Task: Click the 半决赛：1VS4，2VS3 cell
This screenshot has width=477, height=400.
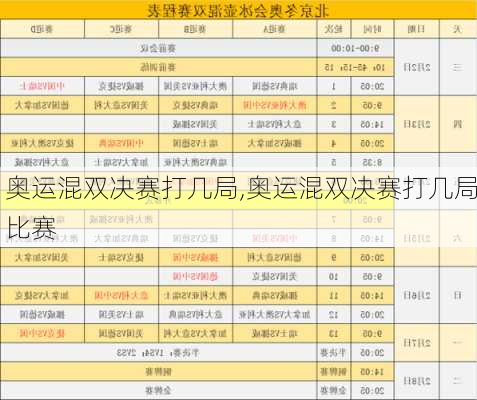Action: pyautogui.click(x=158, y=352)
